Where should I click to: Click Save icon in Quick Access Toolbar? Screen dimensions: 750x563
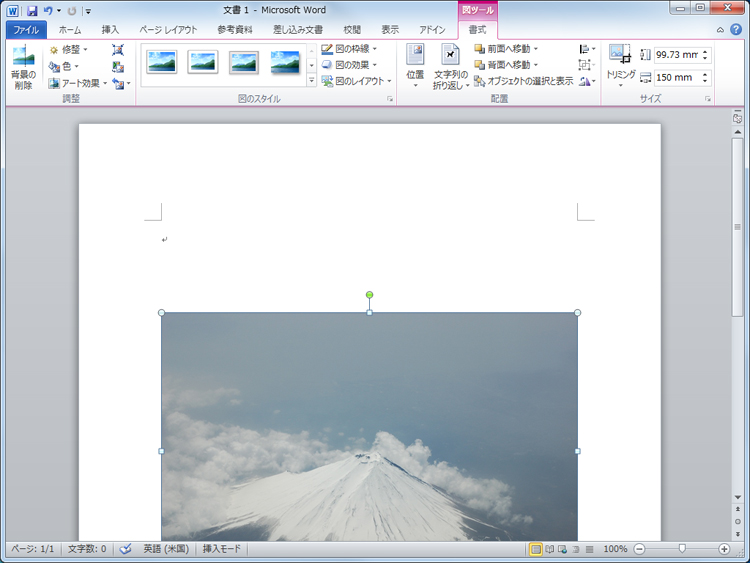pyautogui.click(x=32, y=11)
